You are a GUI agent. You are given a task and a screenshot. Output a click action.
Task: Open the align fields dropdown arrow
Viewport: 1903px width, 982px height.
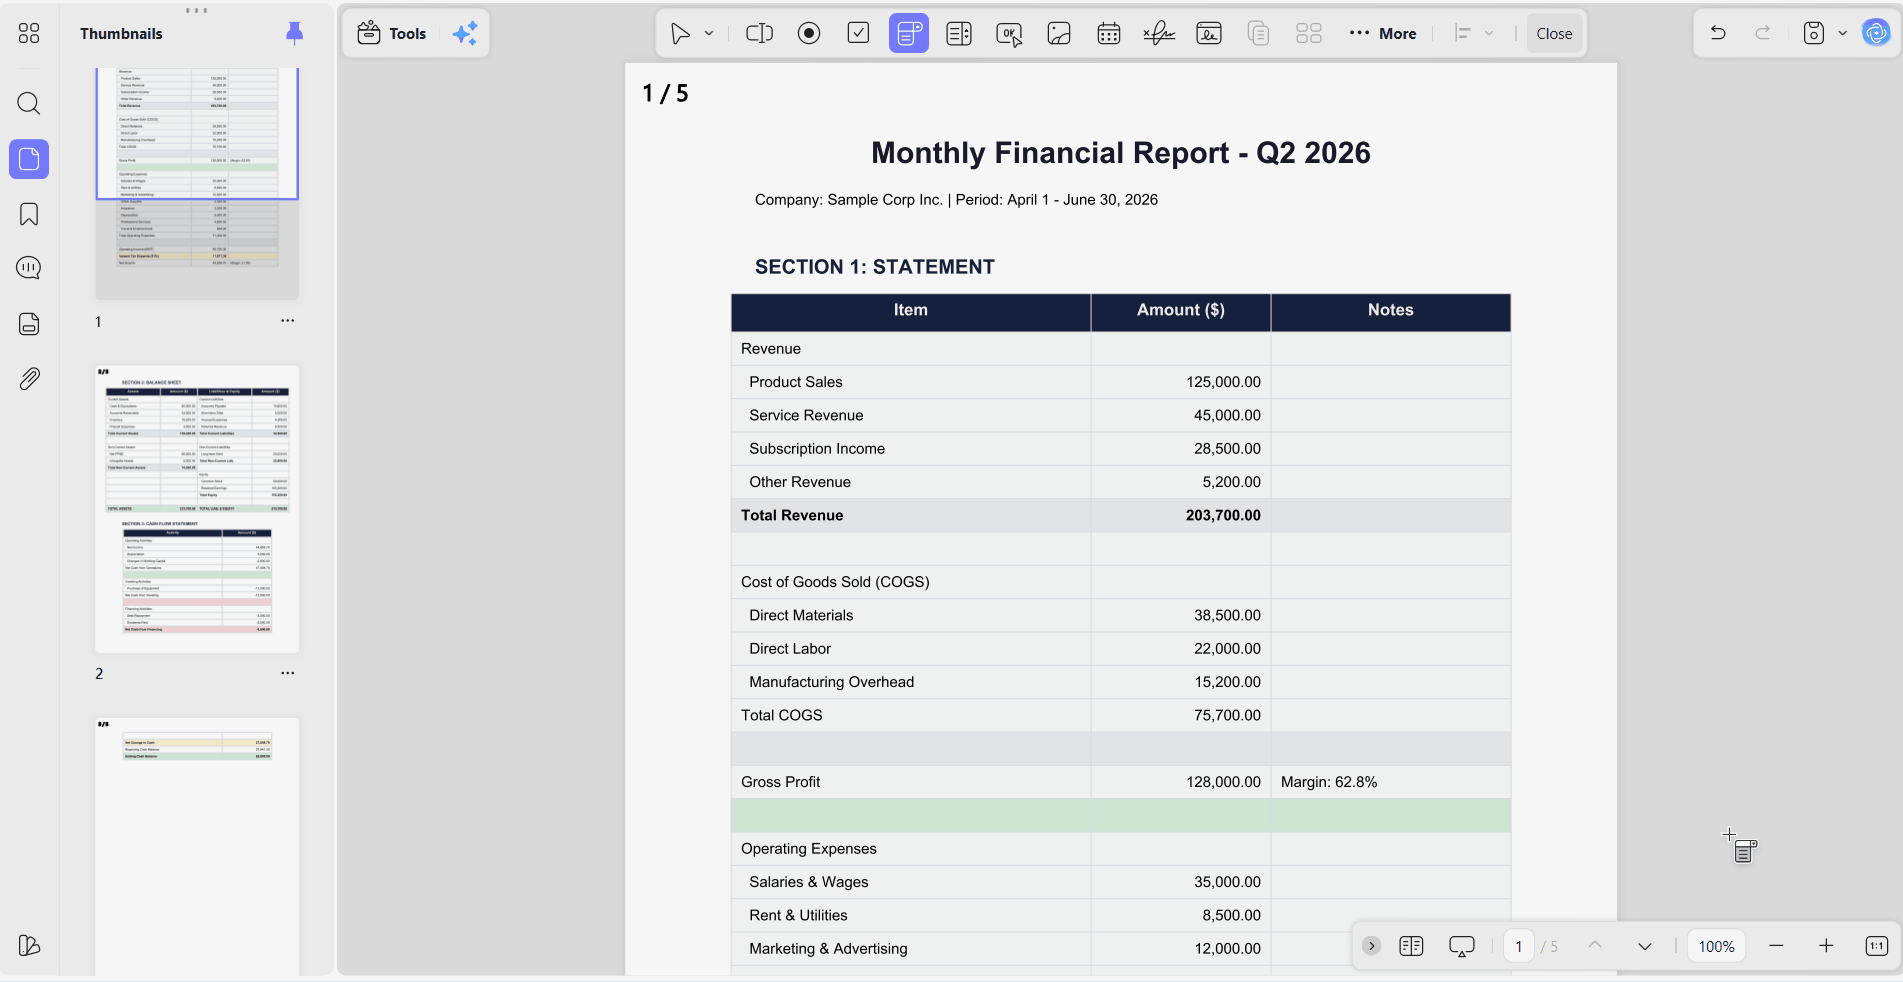pos(1489,34)
